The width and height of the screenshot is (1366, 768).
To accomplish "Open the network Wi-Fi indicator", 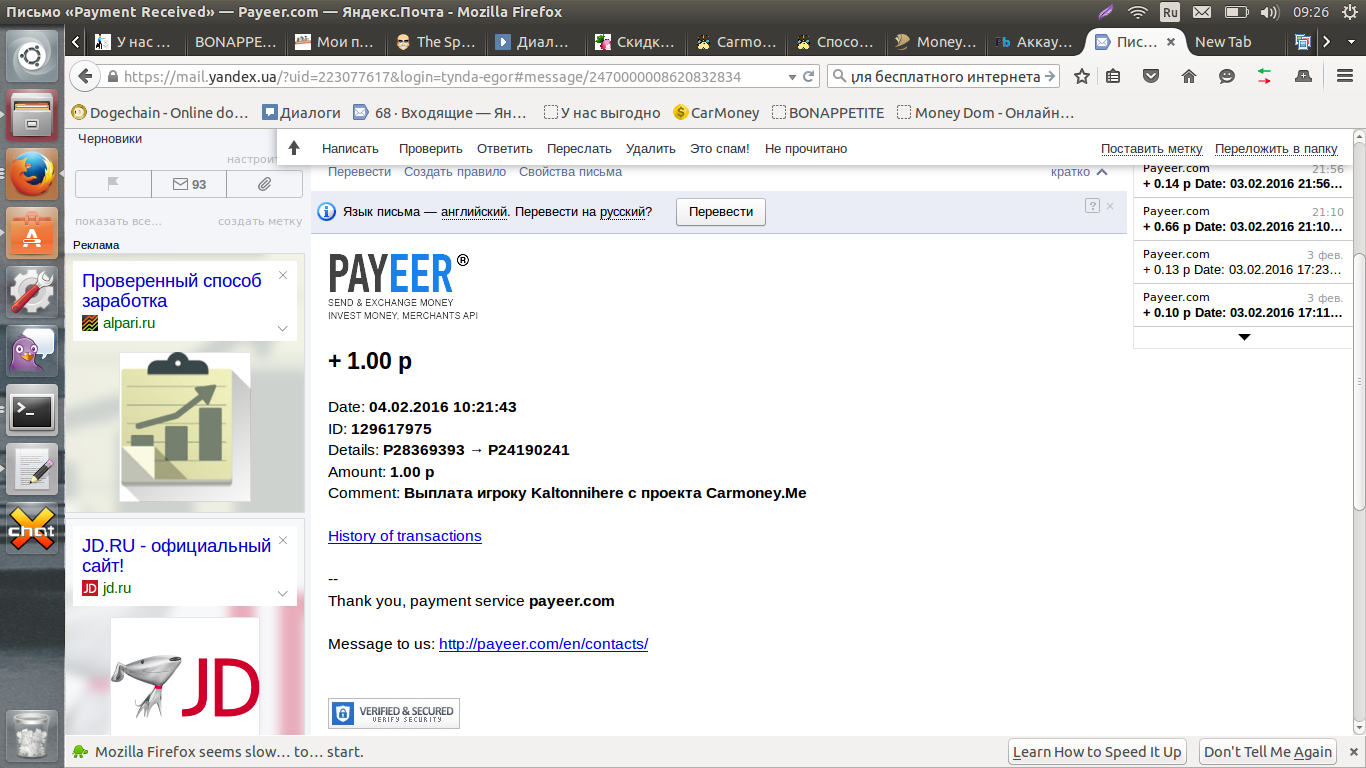I will click(1137, 12).
